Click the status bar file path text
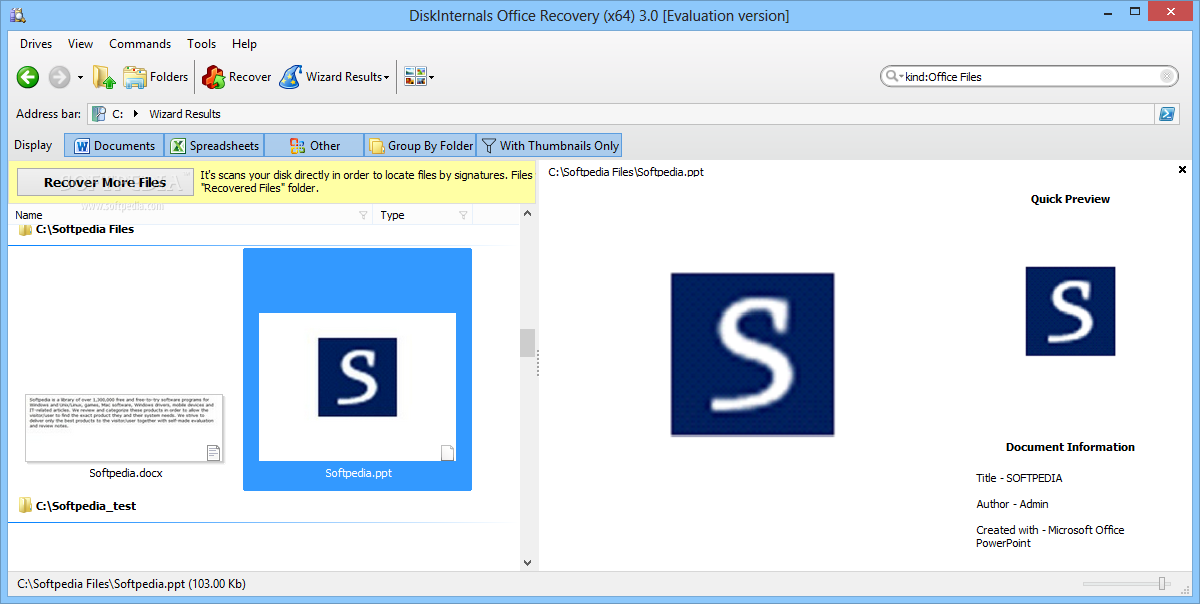The height and width of the screenshot is (604, 1200). [x=132, y=584]
